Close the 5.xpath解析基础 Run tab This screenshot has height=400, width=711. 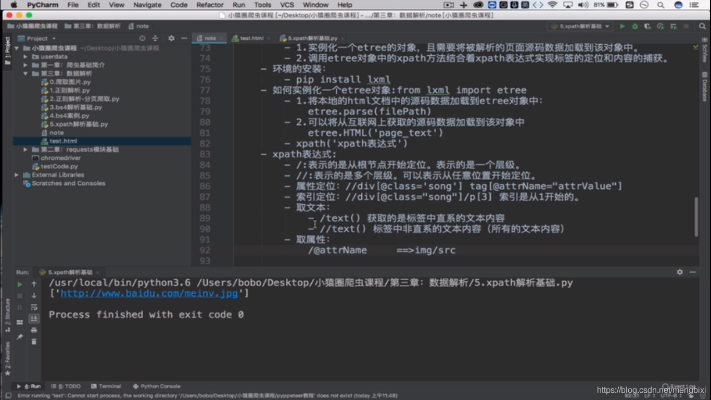[x=97, y=273]
